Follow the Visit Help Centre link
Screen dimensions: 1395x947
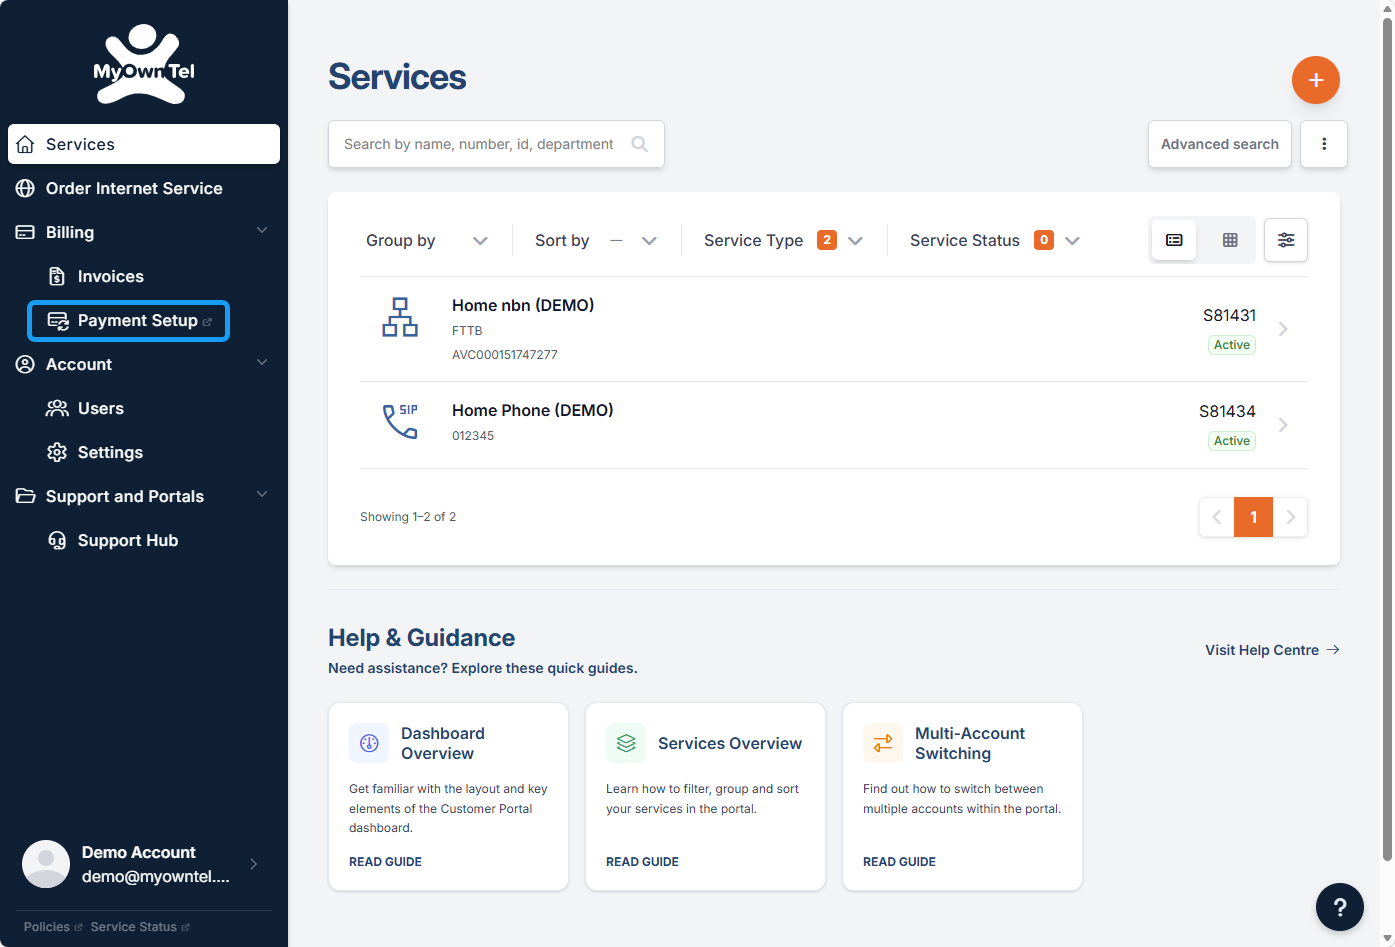(1272, 650)
